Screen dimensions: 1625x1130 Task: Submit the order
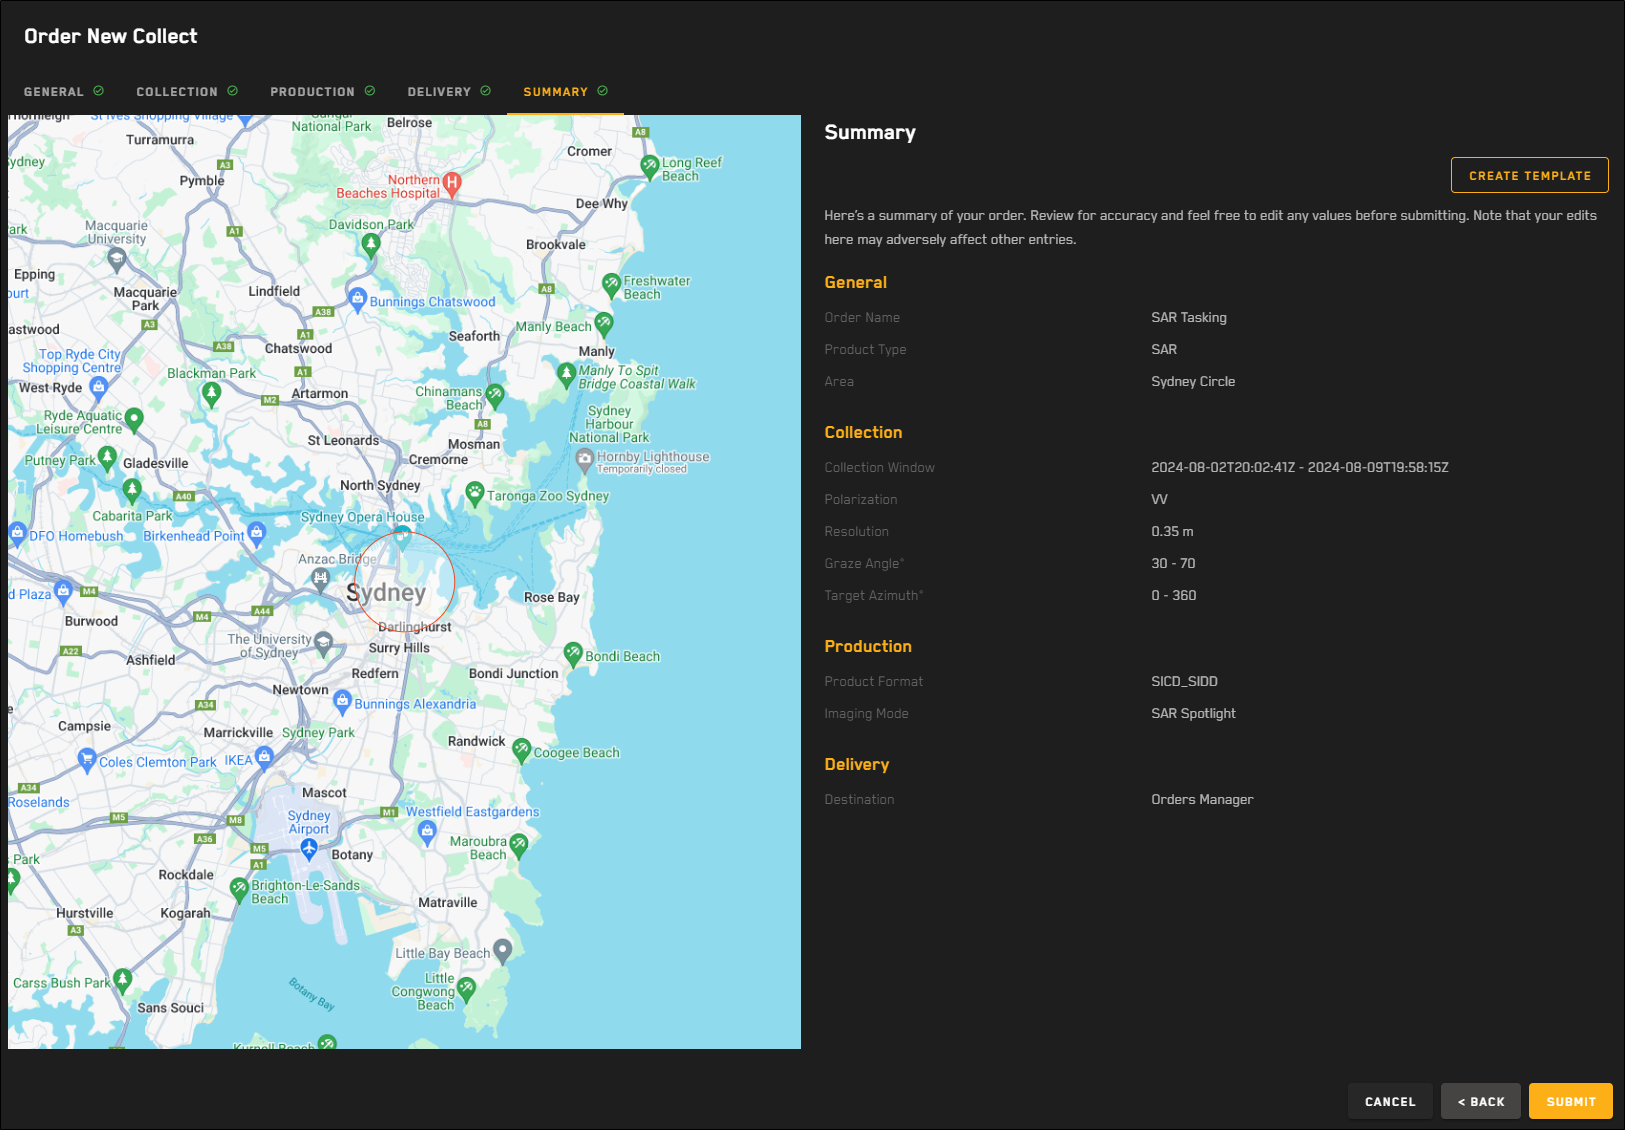1570,1101
